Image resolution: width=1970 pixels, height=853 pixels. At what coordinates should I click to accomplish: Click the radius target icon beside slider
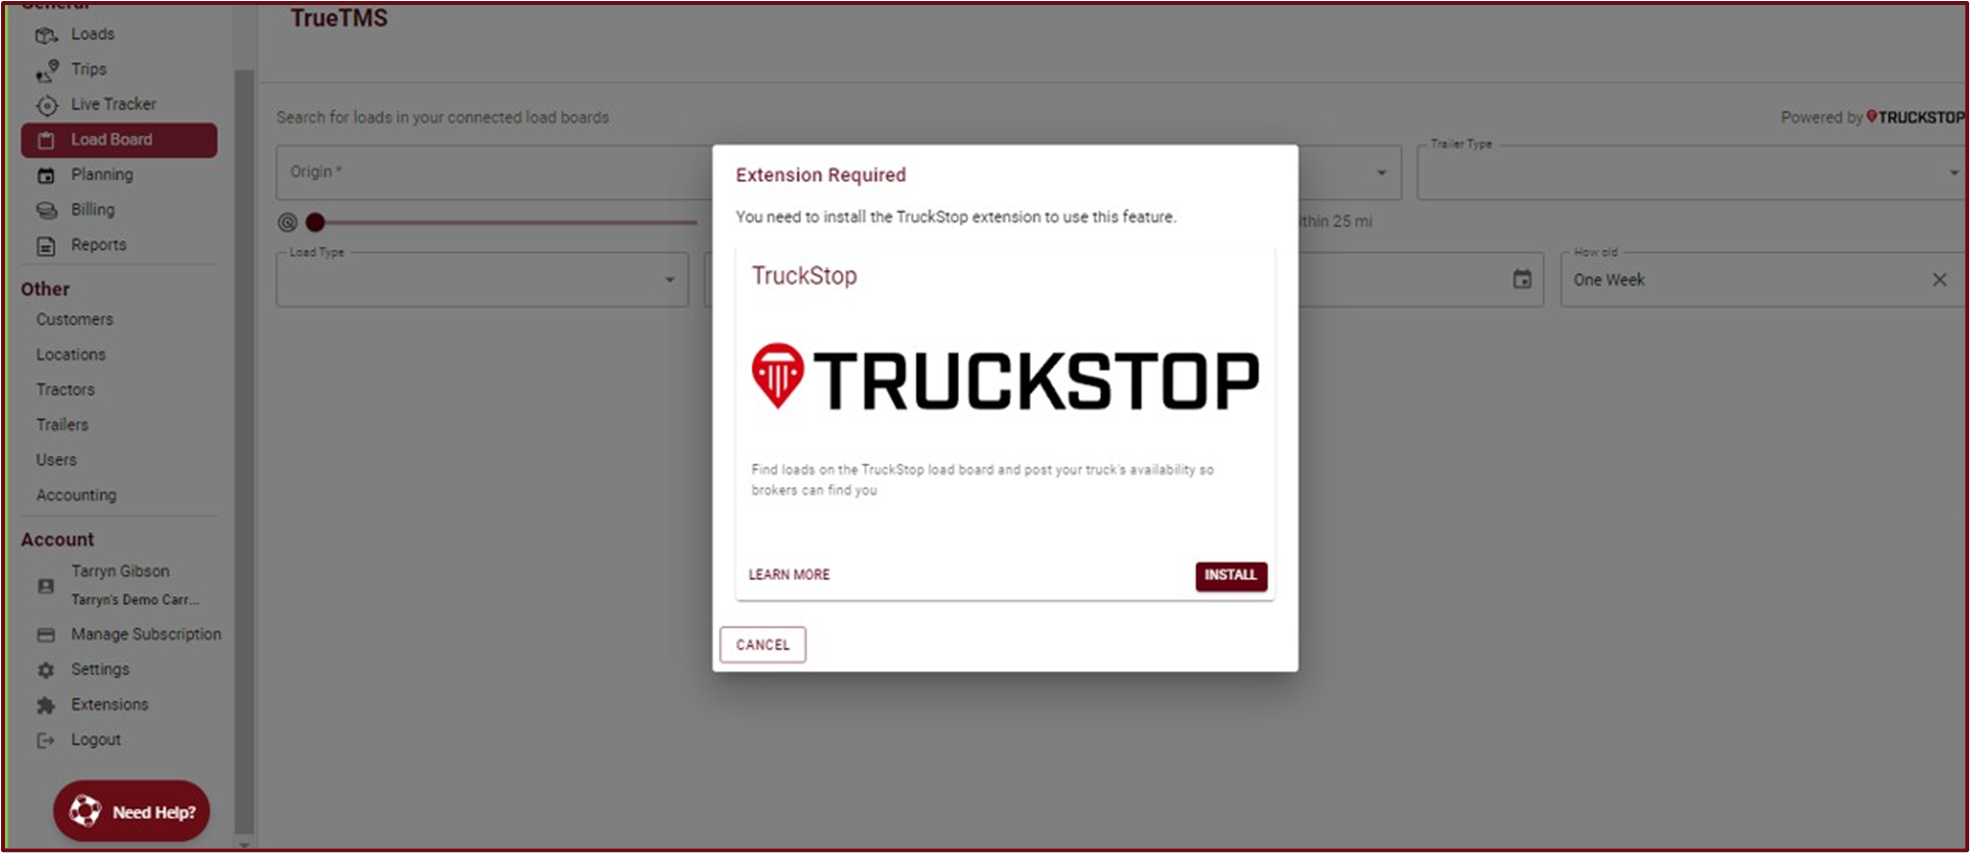click(x=287, y=222)
